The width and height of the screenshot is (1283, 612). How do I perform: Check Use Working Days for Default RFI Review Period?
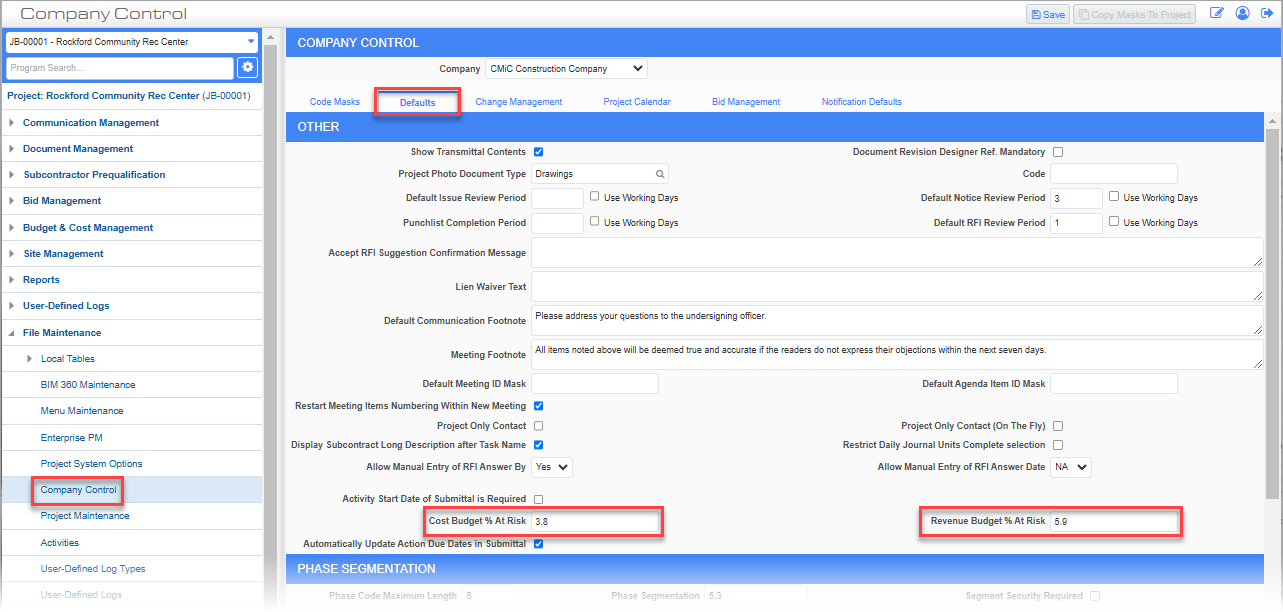1114,222
